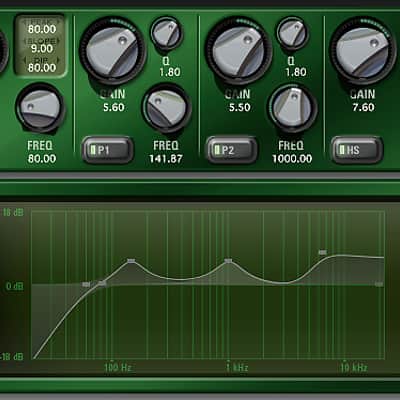Click the P1 band FREQ knob above 141.87
The width and height of the screenshot is (400, 400).
(166, 108)
